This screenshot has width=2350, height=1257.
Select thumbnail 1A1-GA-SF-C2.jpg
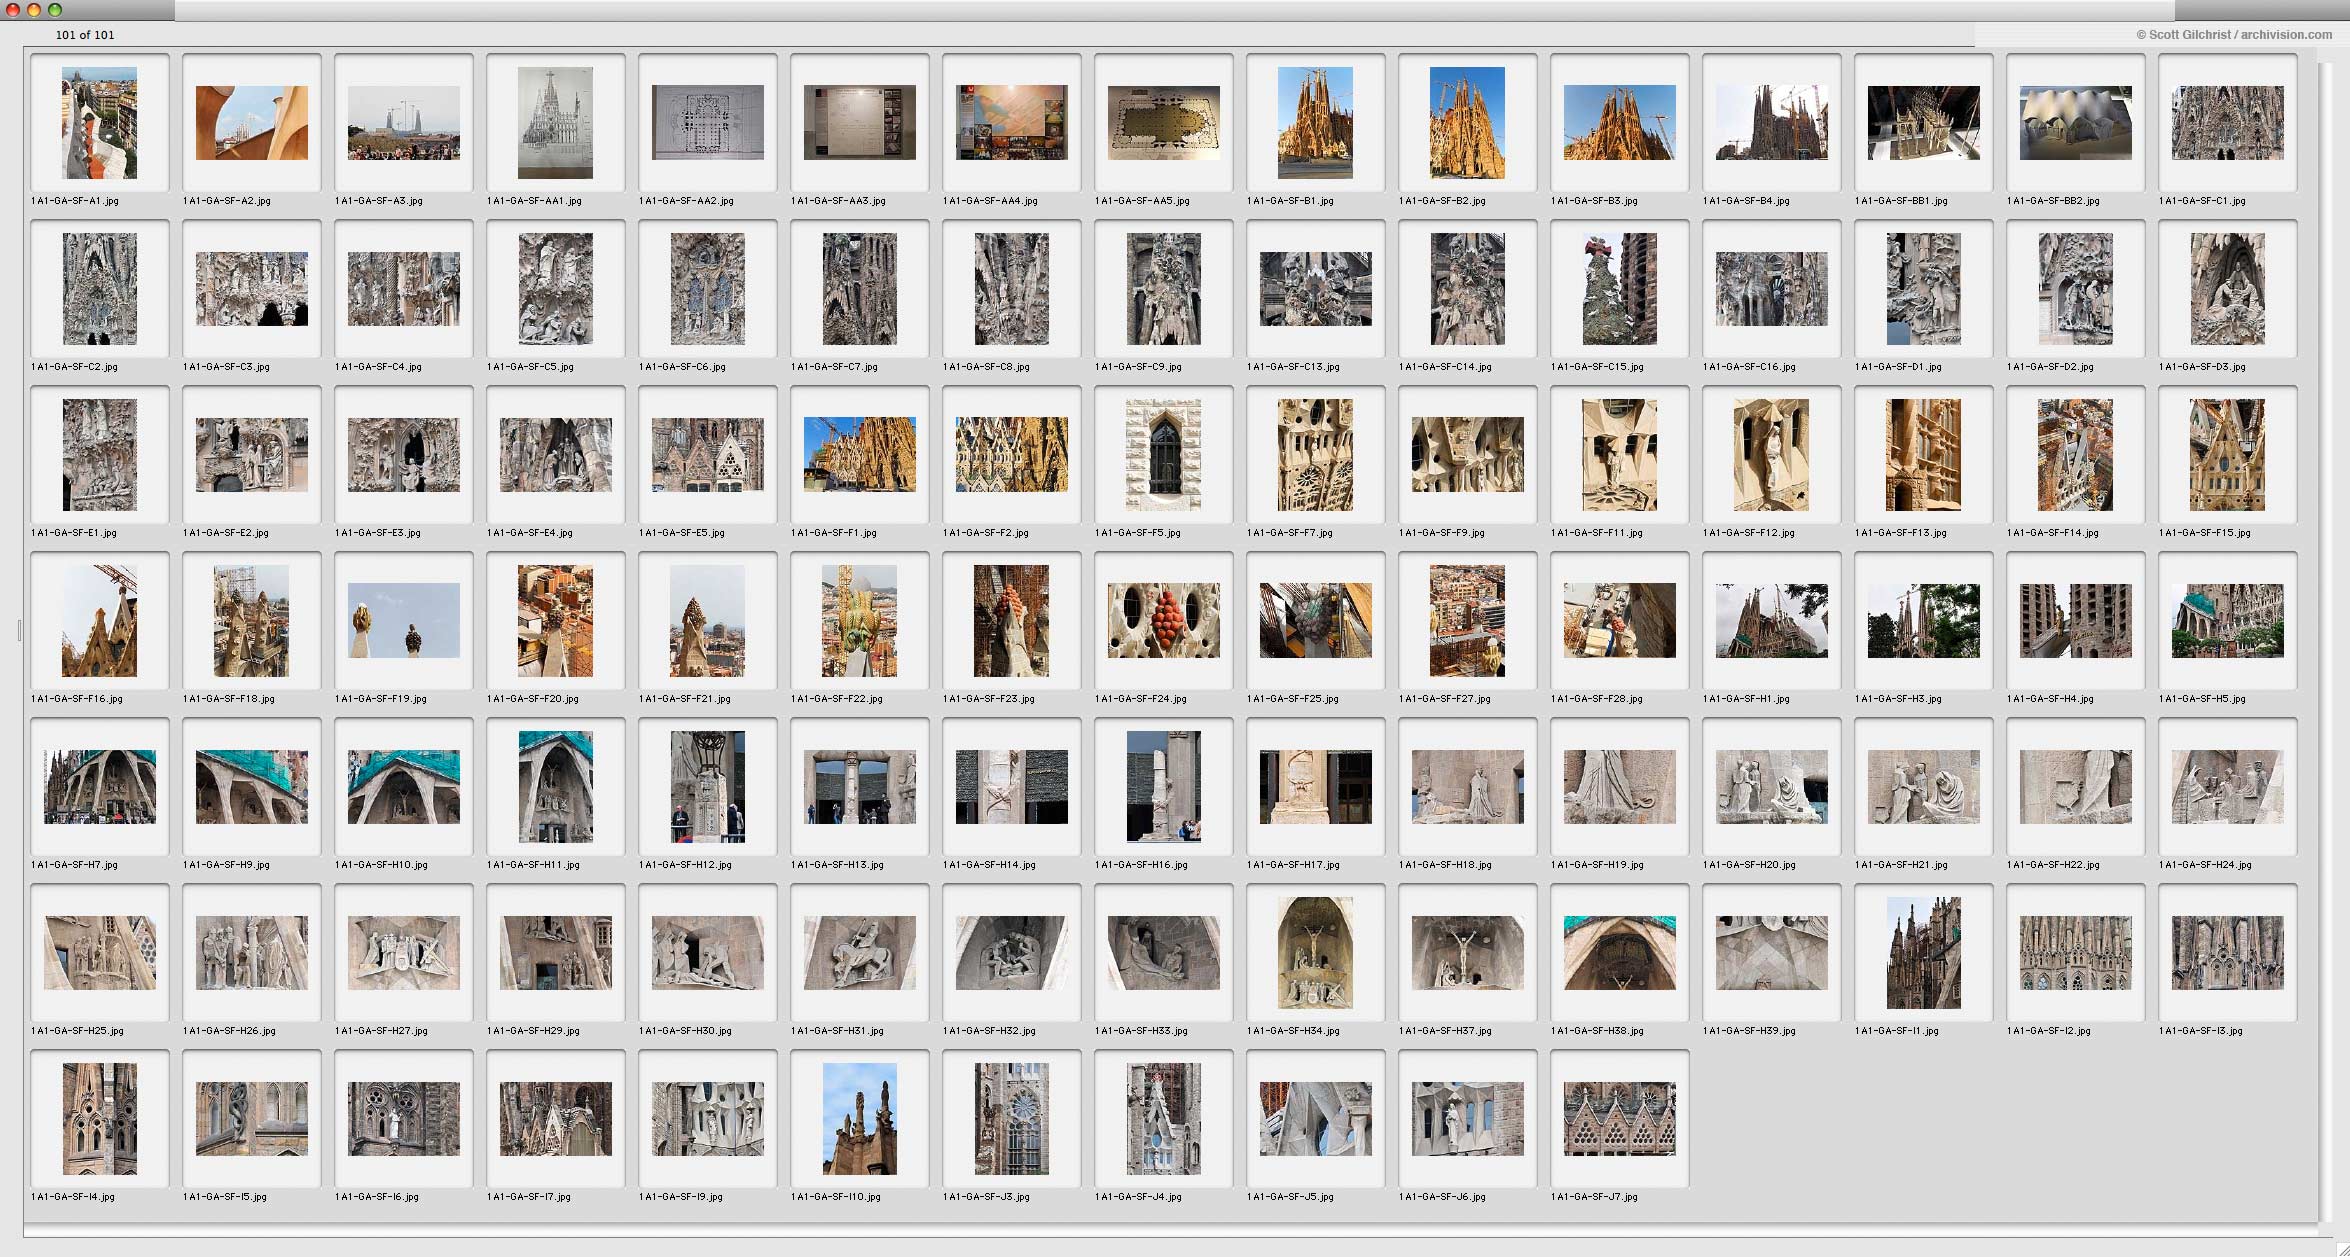coord(99,289)
